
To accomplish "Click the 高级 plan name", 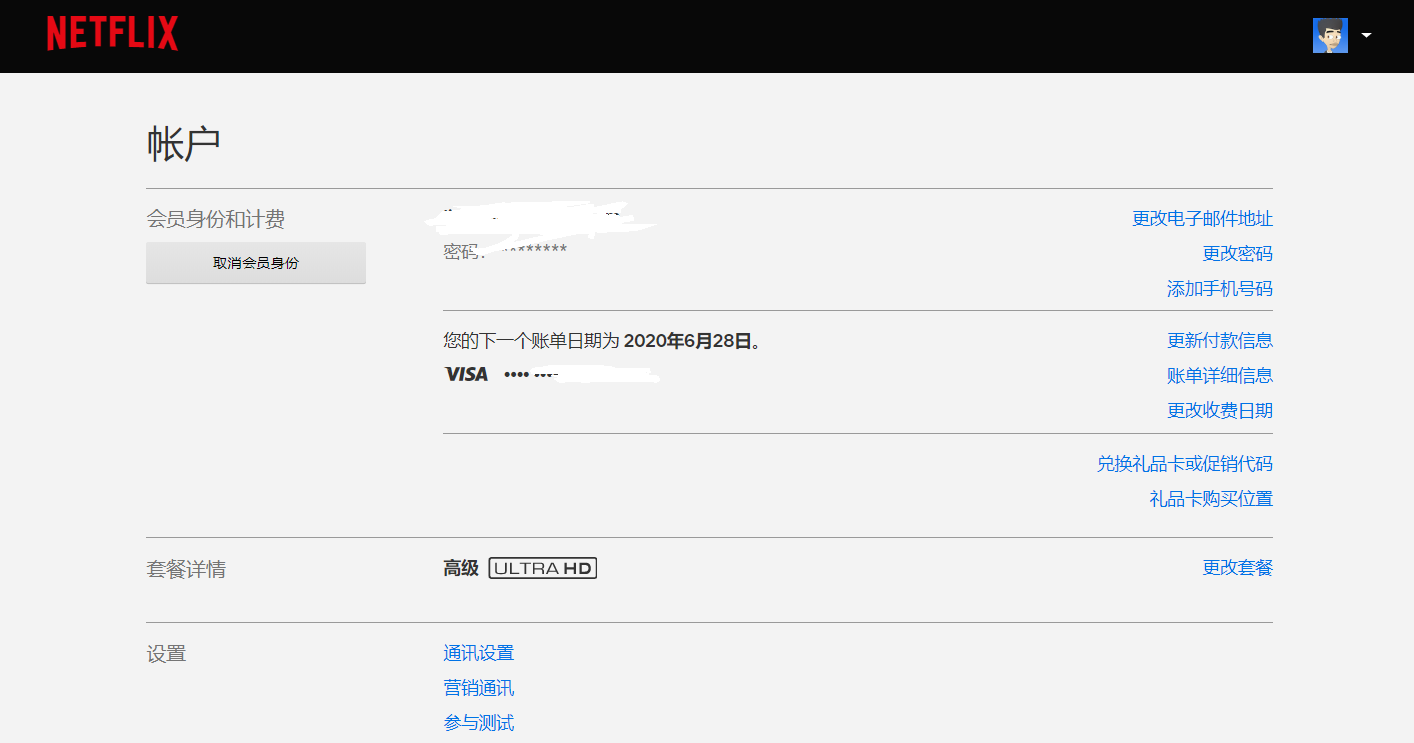I will 461,569.
